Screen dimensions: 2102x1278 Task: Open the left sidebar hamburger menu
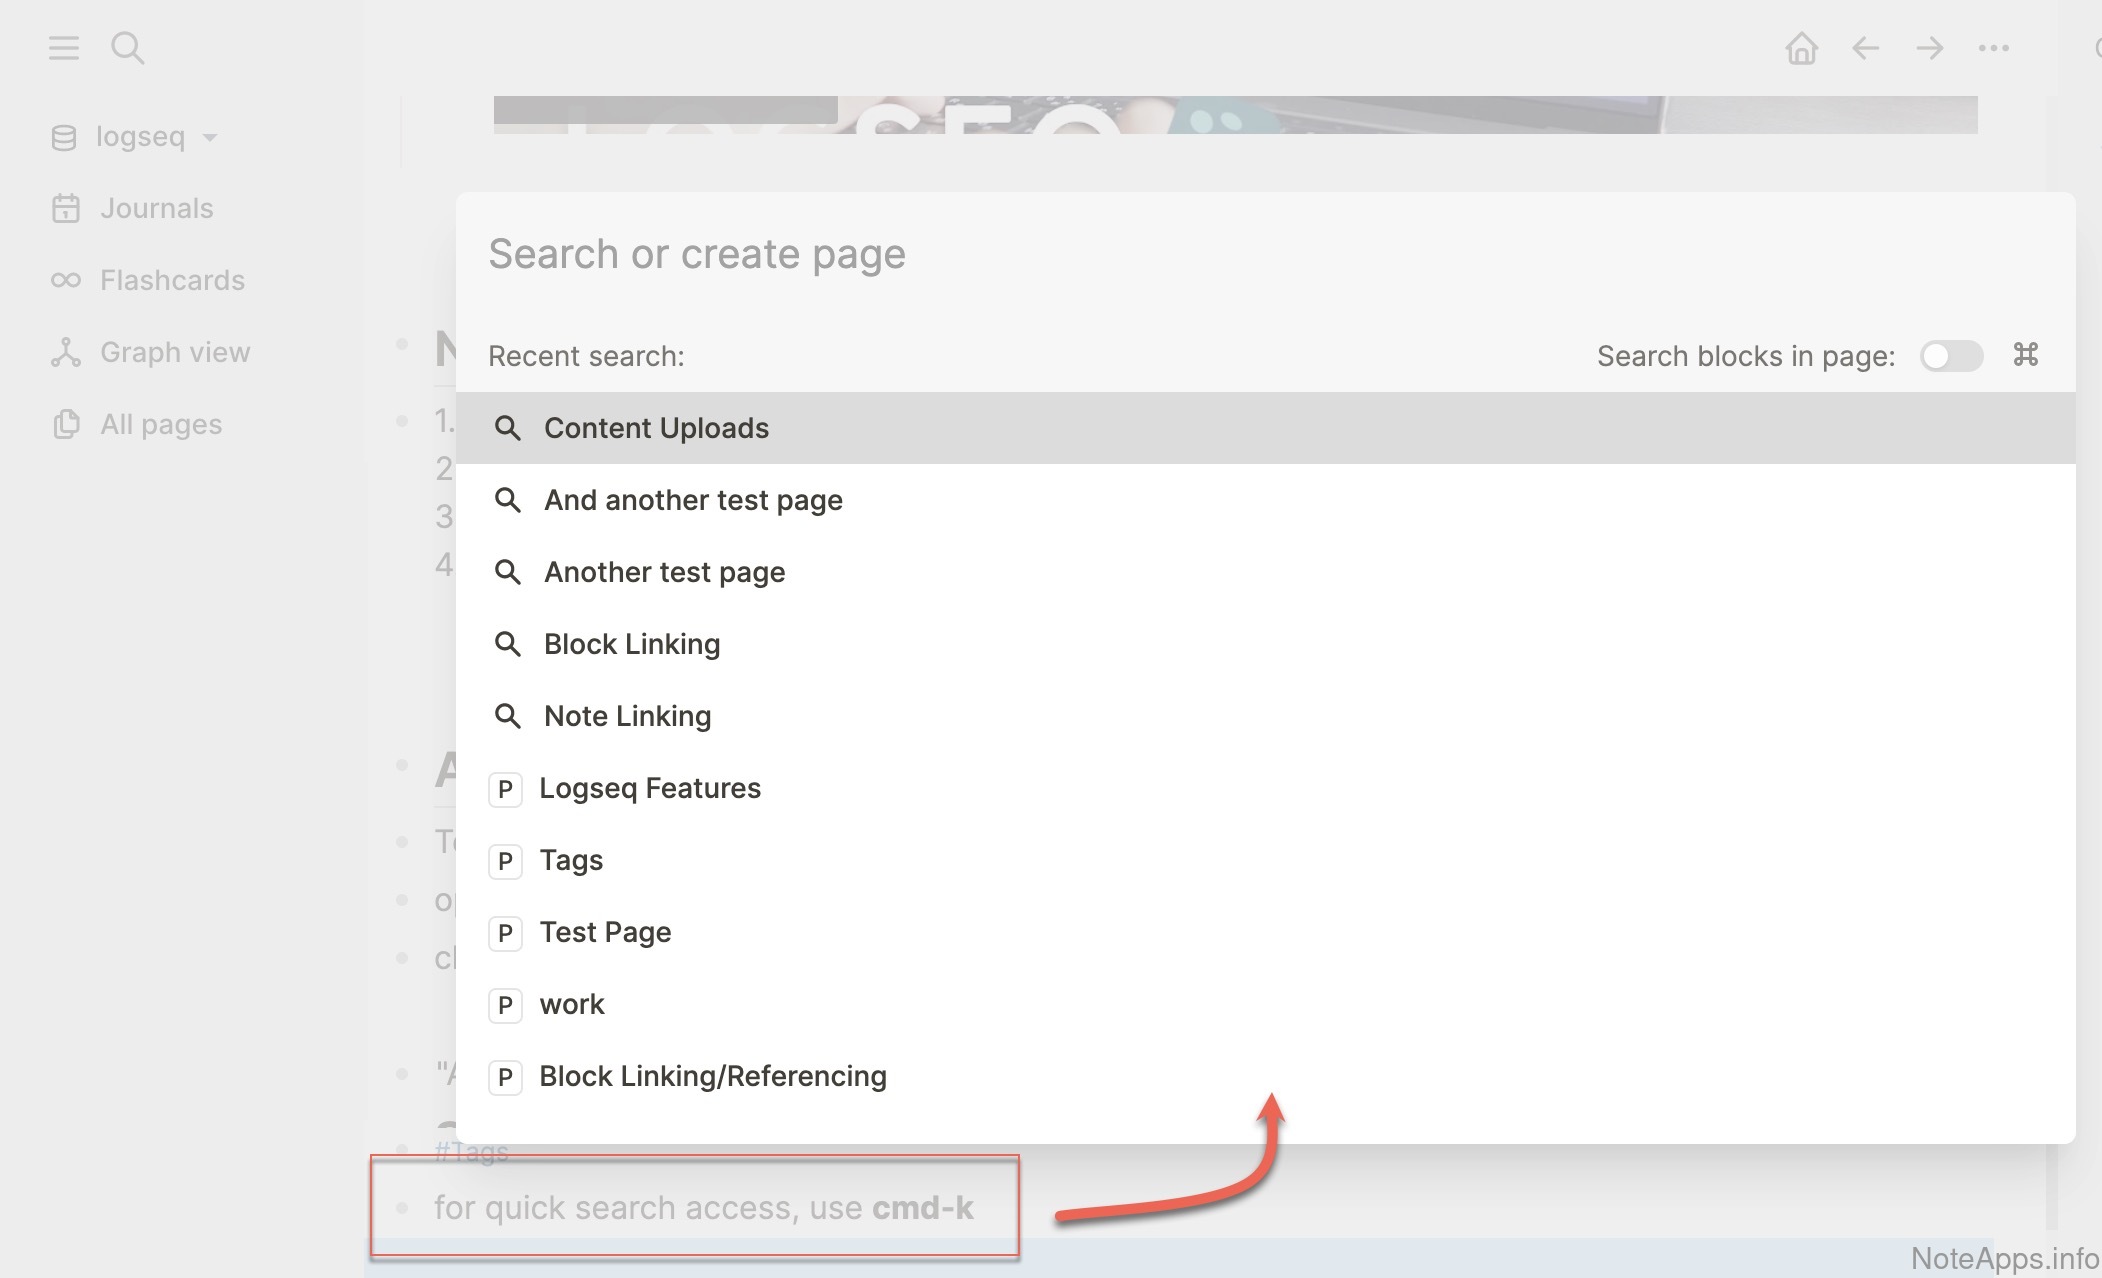pos(63,48)
